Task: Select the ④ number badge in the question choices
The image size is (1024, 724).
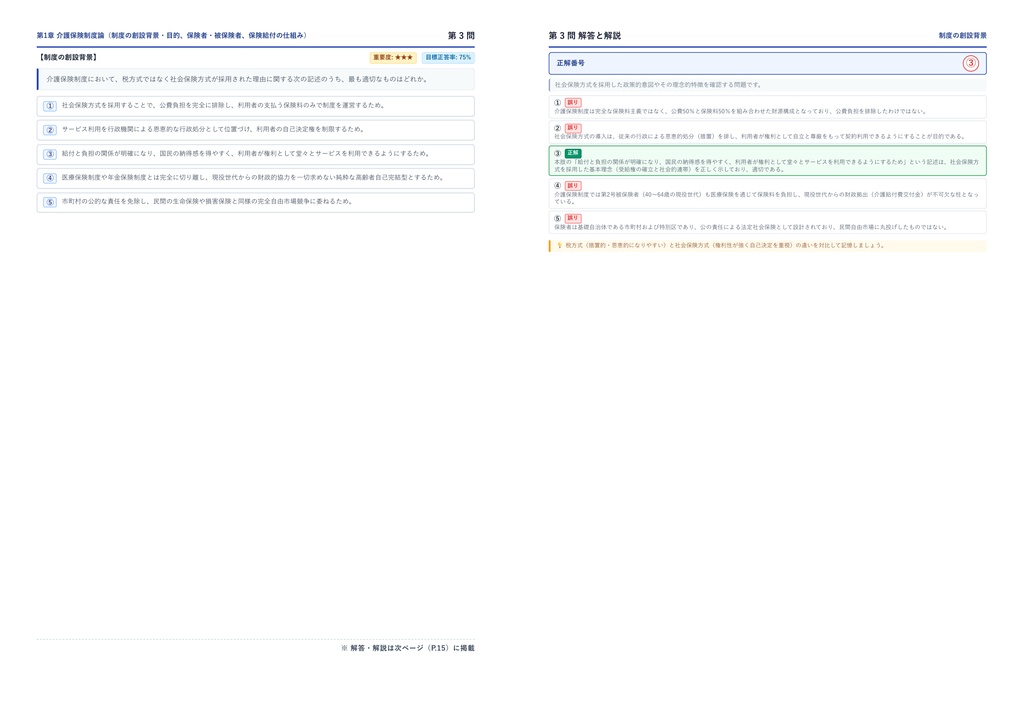Action: (x=50, y=178)
